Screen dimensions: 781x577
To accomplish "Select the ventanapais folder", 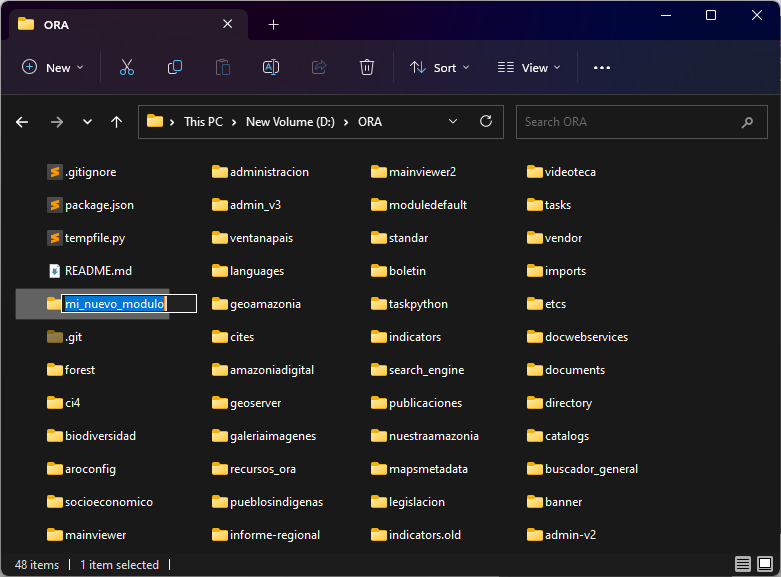I will coord(253,238).
